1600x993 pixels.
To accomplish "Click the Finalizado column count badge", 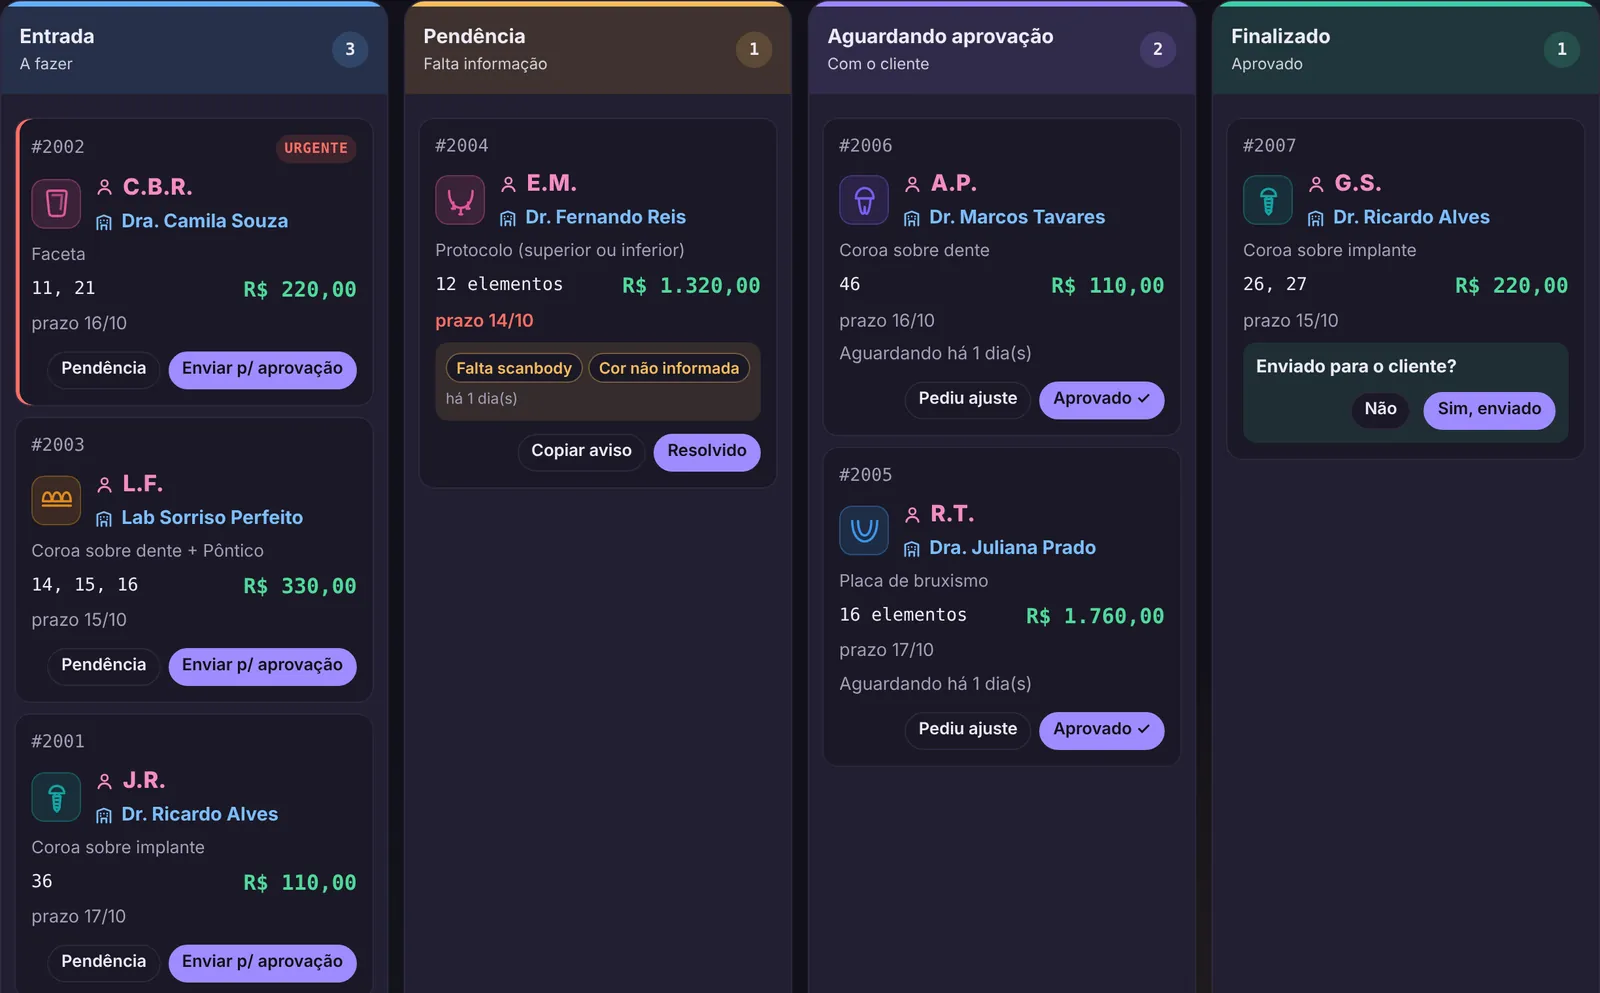I will [1562, 49].
